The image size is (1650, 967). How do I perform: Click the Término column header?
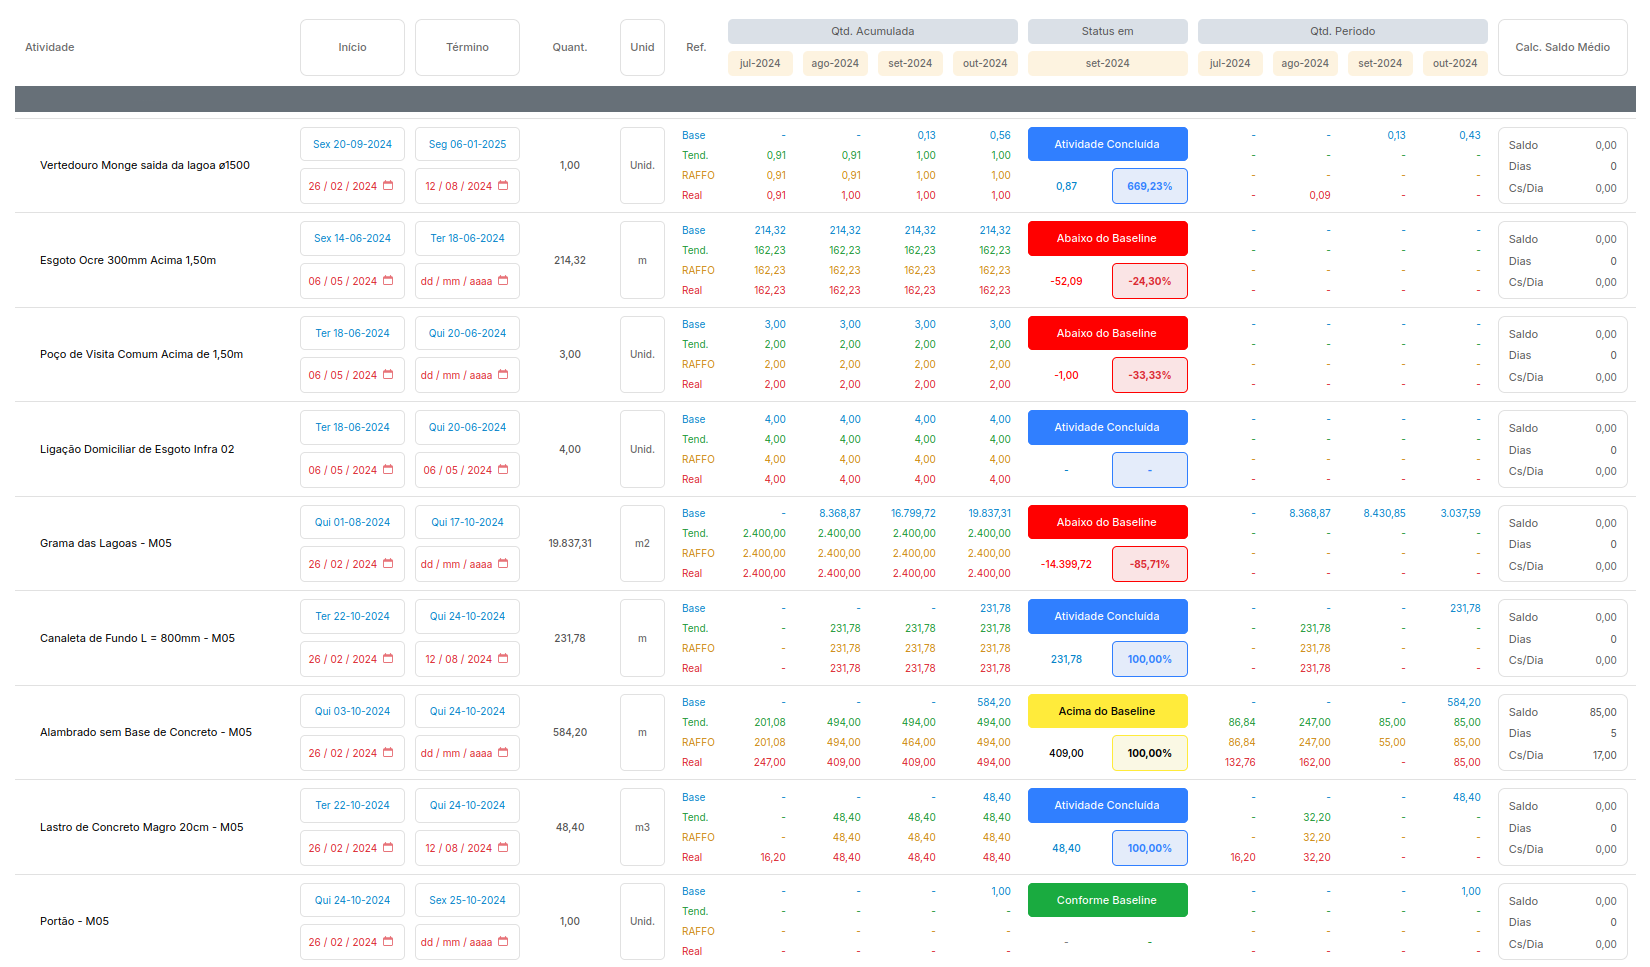(467, 47)
